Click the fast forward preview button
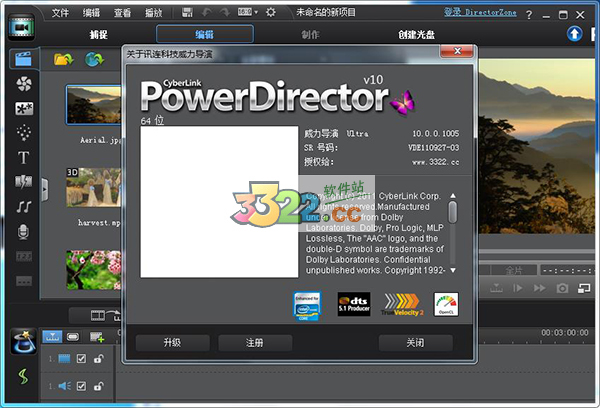Image resolution: width=600 pixels, height=408 pixels. [x=540, y=288]
